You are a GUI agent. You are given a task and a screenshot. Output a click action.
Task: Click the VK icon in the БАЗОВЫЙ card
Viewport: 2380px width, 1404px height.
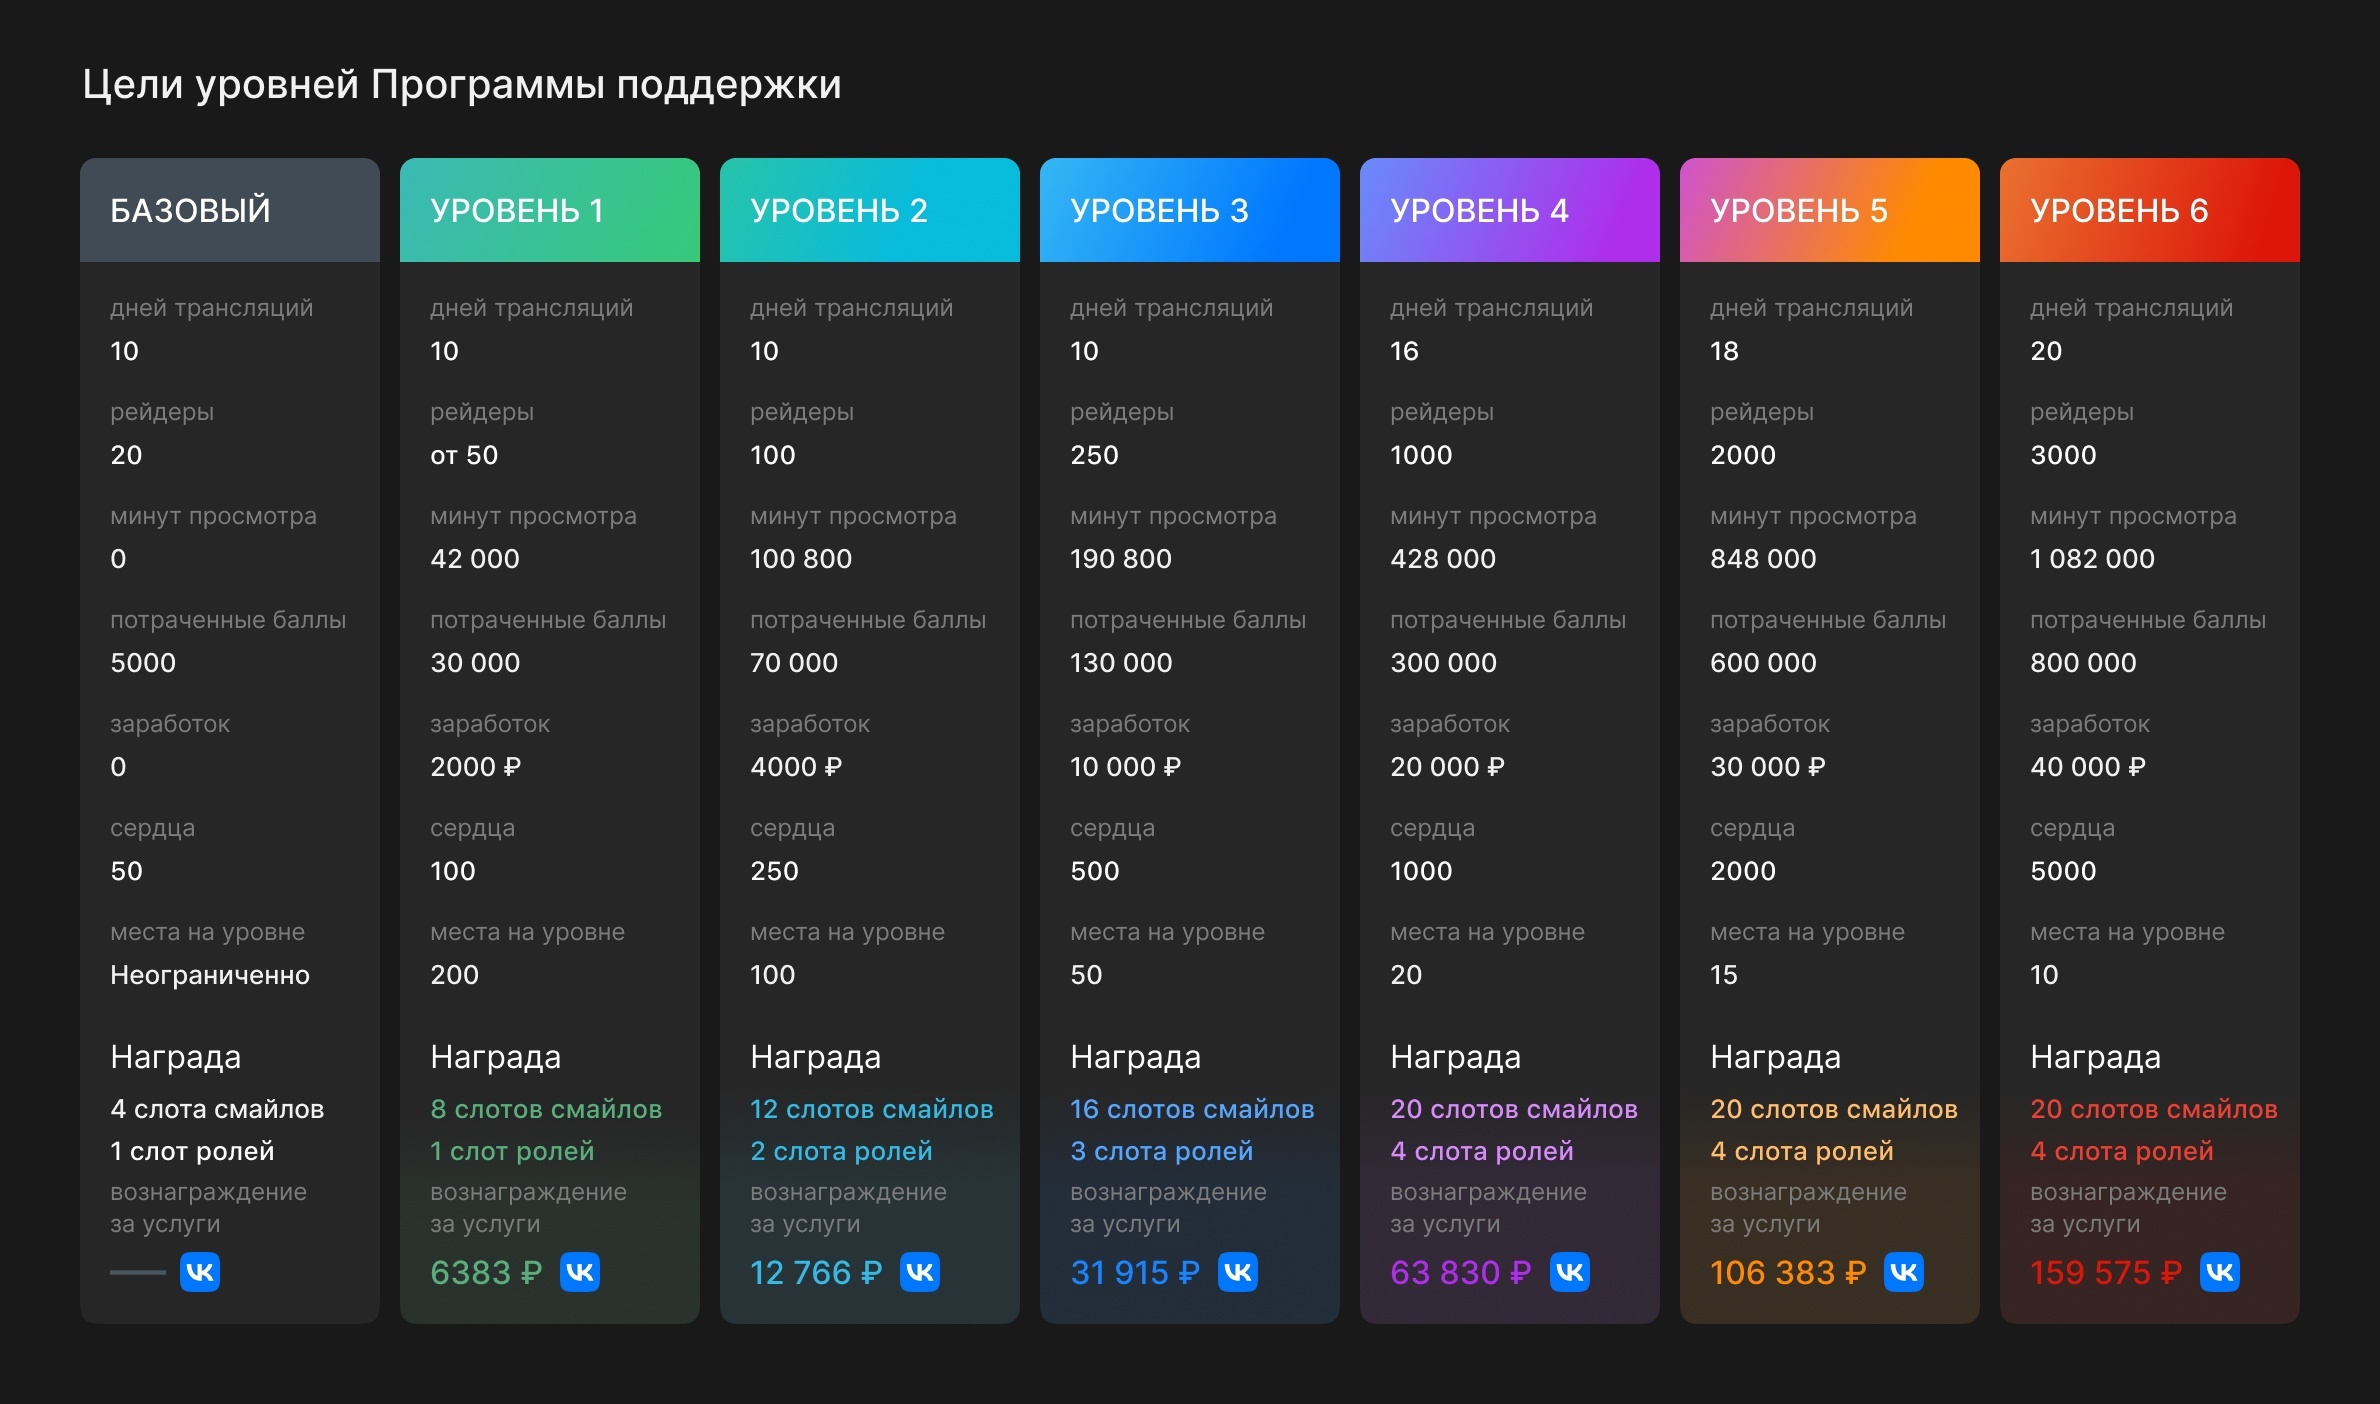(x=200, y=1272)
